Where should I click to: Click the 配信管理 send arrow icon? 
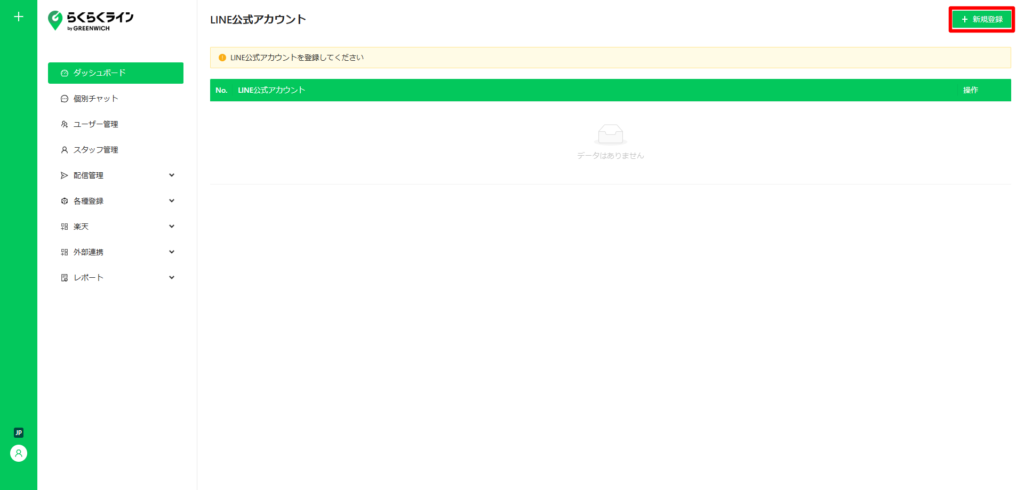tap(64, 175)
